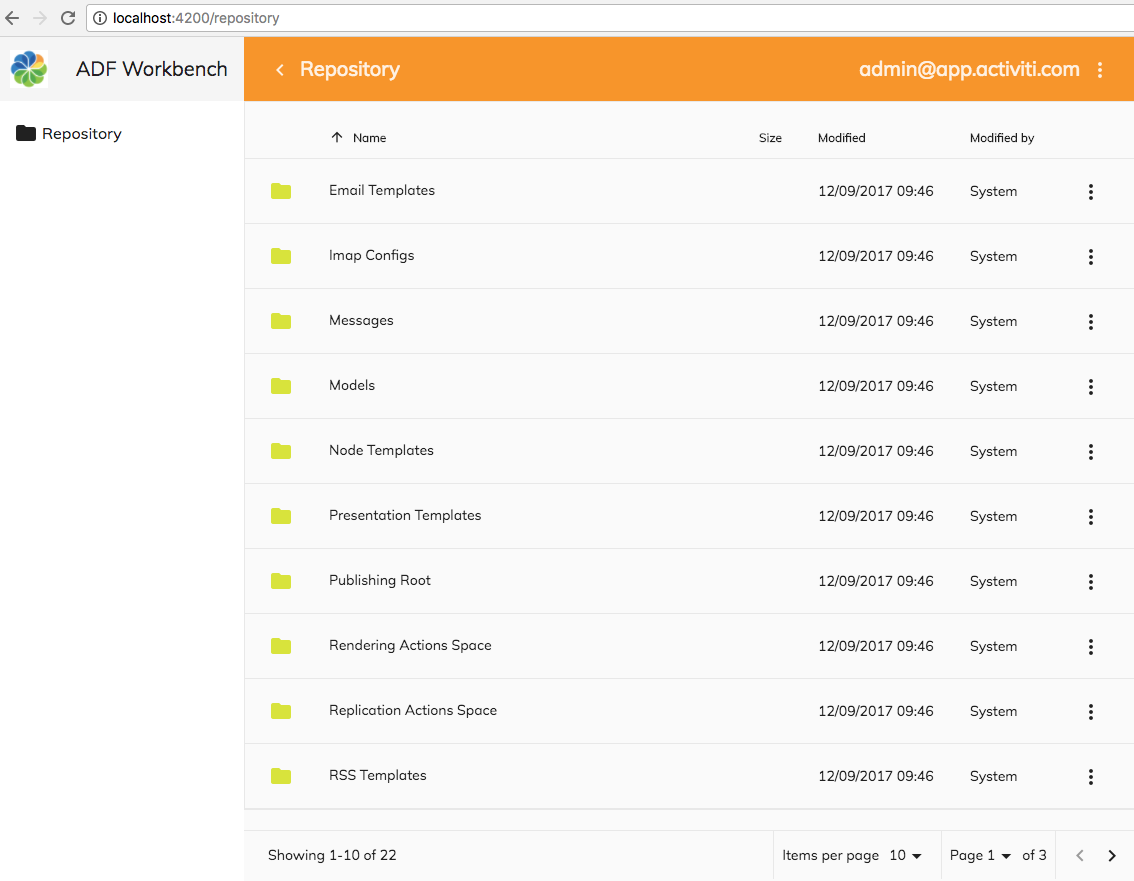
Task: Open the actions menu for Rendering Actions Space
Action: [x=1090, y=647]
